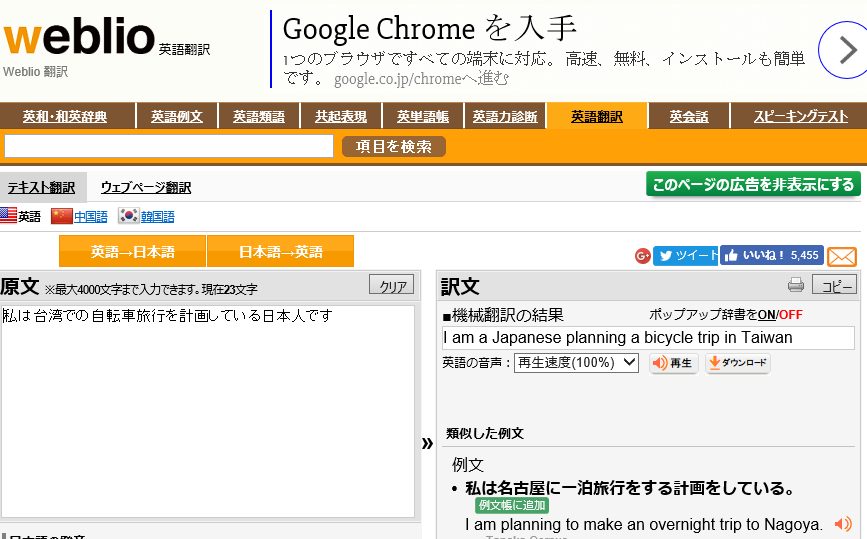Viewport: 867px width, 539px height.
Task: Click このページの広告を非表示にする button
Action: [x=753, y=184]
